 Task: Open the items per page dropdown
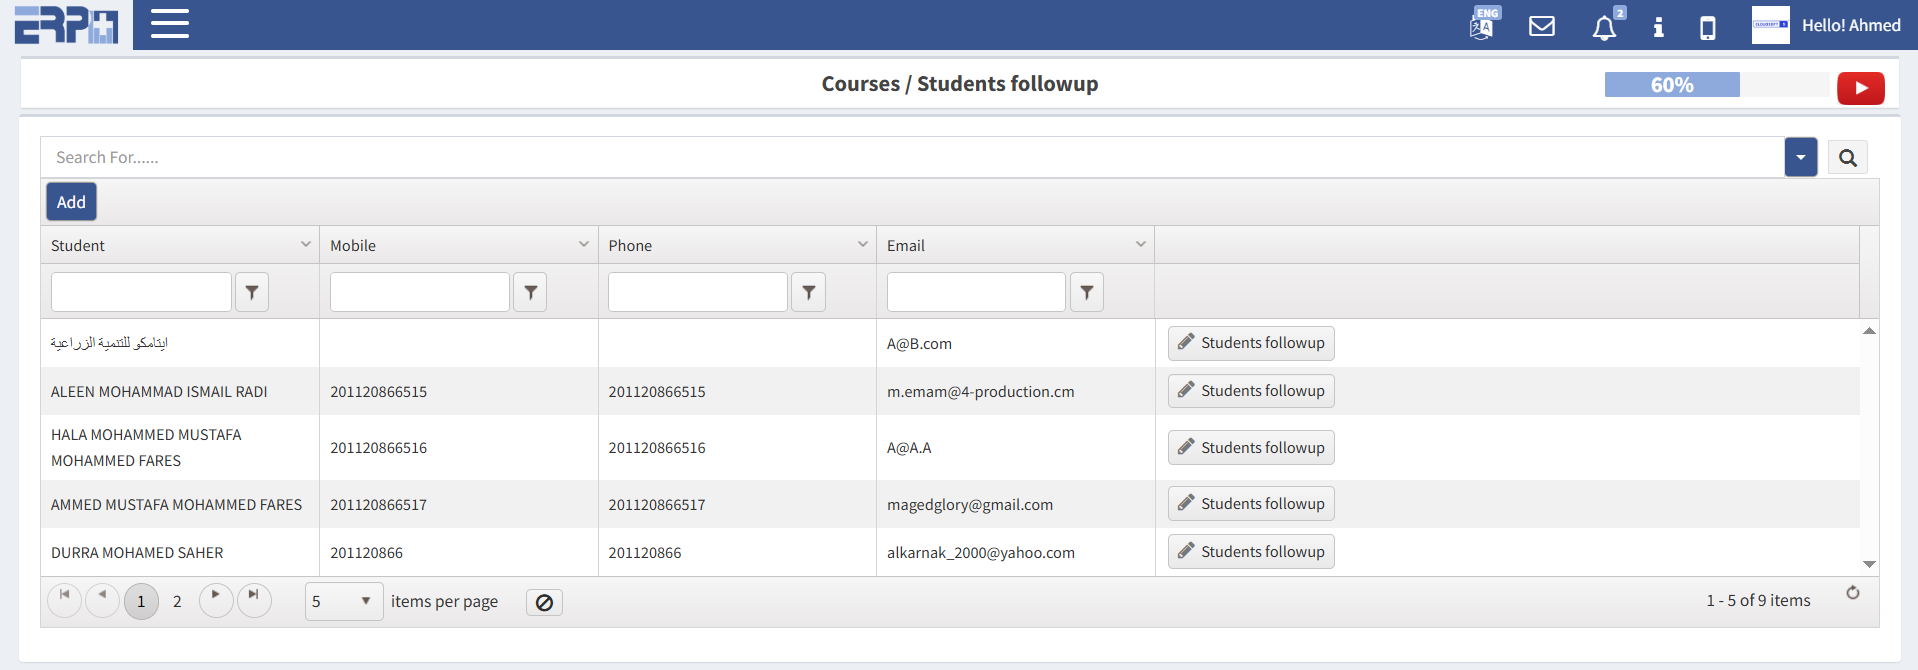[343, 601]
